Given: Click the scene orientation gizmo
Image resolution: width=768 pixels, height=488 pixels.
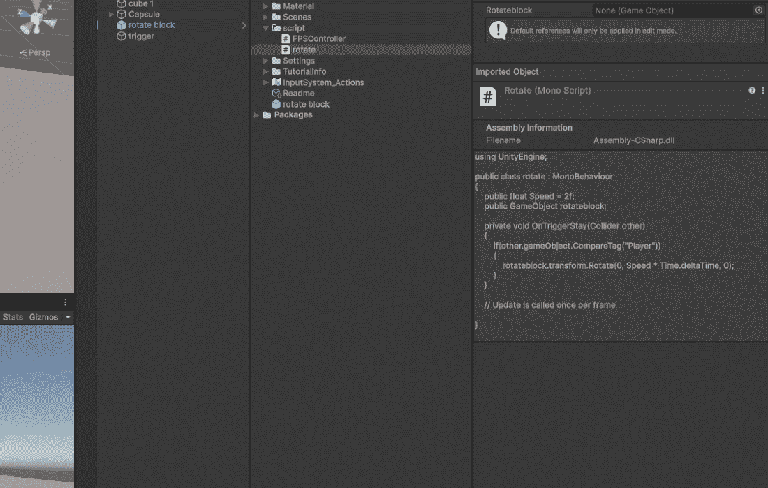Looking at the screenshot, I should [x=37, y=19].
